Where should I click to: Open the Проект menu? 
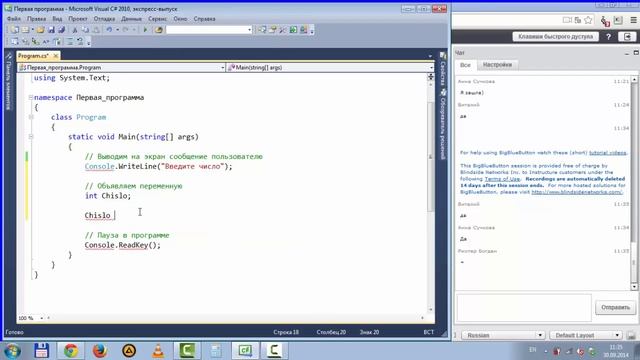pos(78,19)
